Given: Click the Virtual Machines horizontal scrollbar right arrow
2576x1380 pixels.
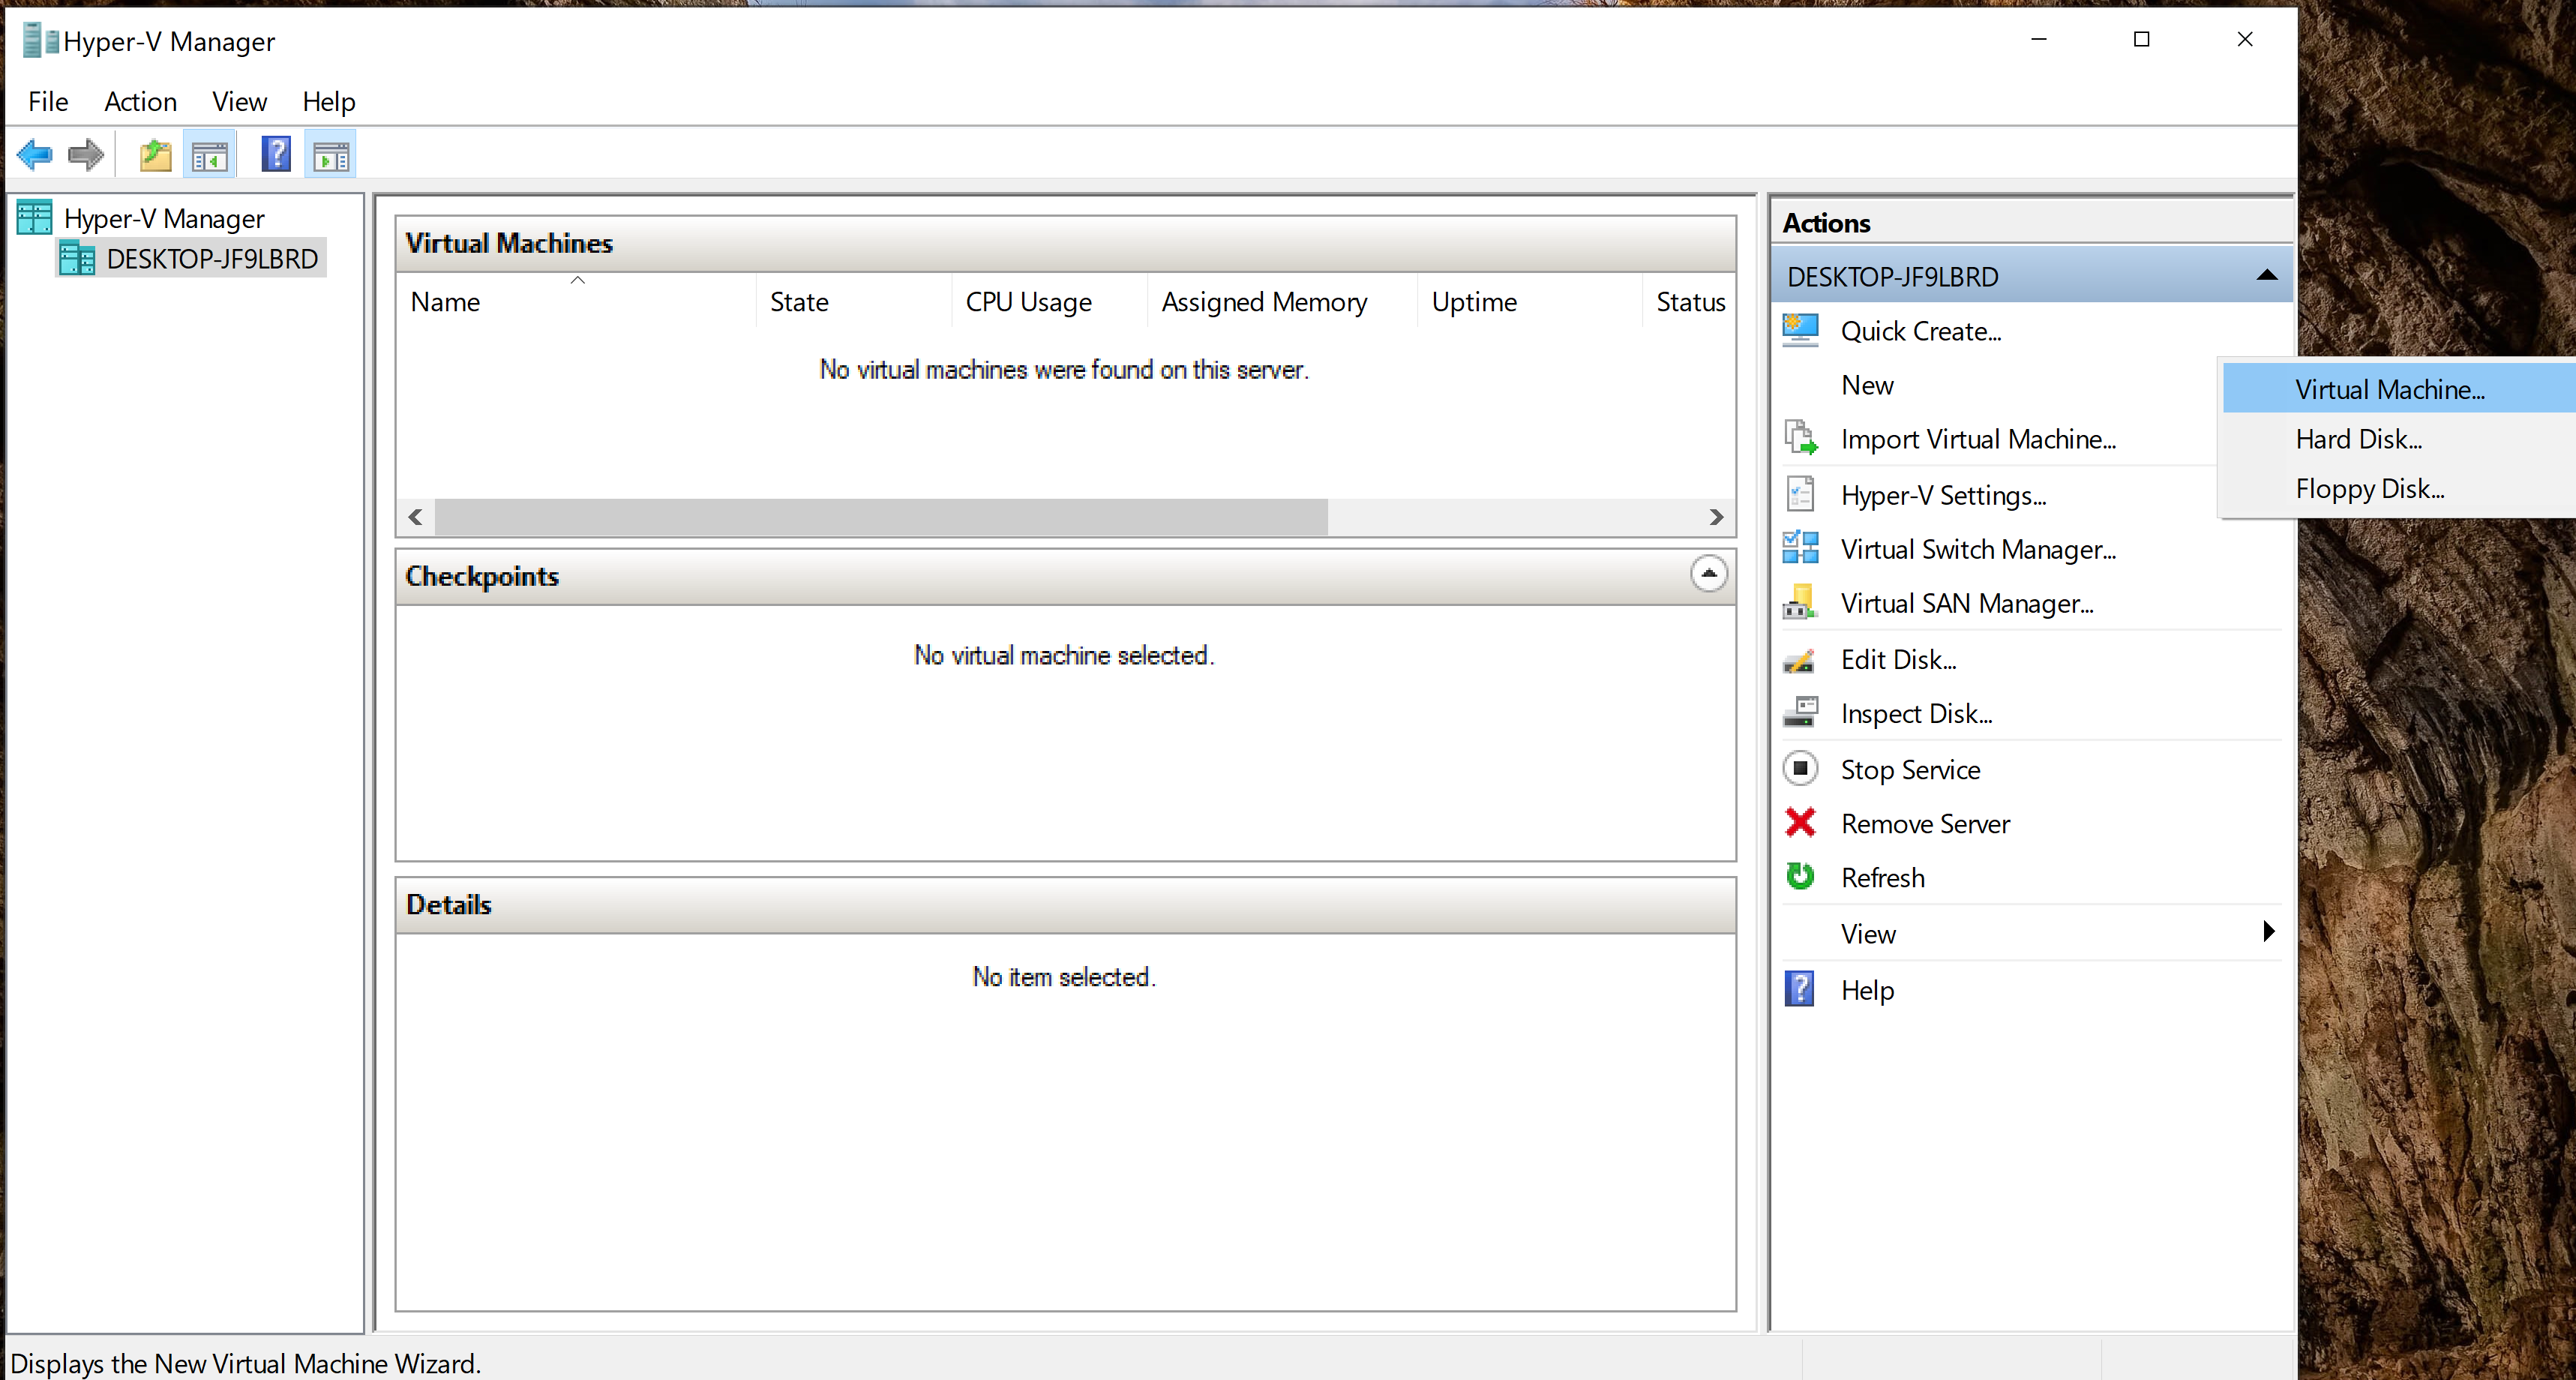Looking at the screenshot, I should click(x=1716, y=517).
